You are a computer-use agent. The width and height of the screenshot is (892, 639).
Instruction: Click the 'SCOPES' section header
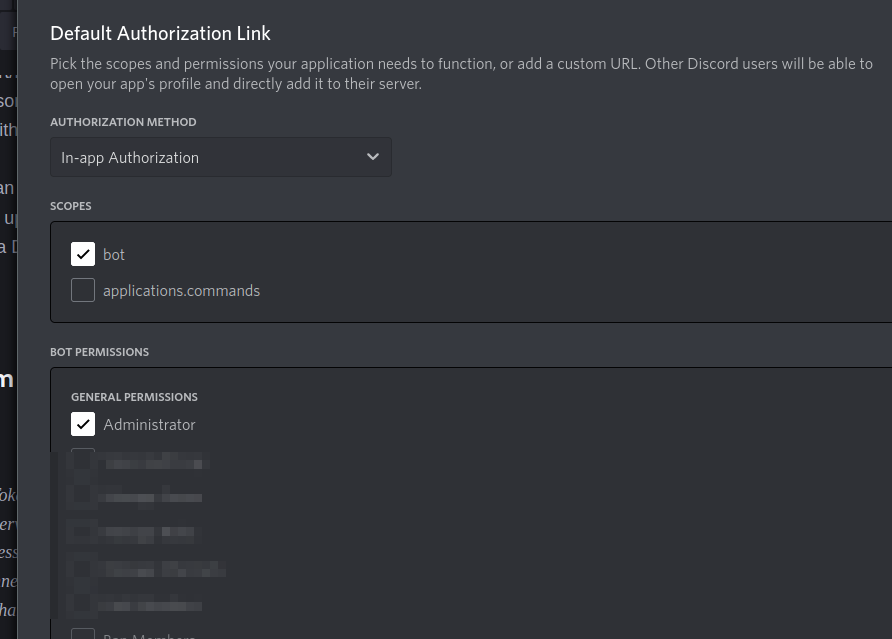point(71,206)
